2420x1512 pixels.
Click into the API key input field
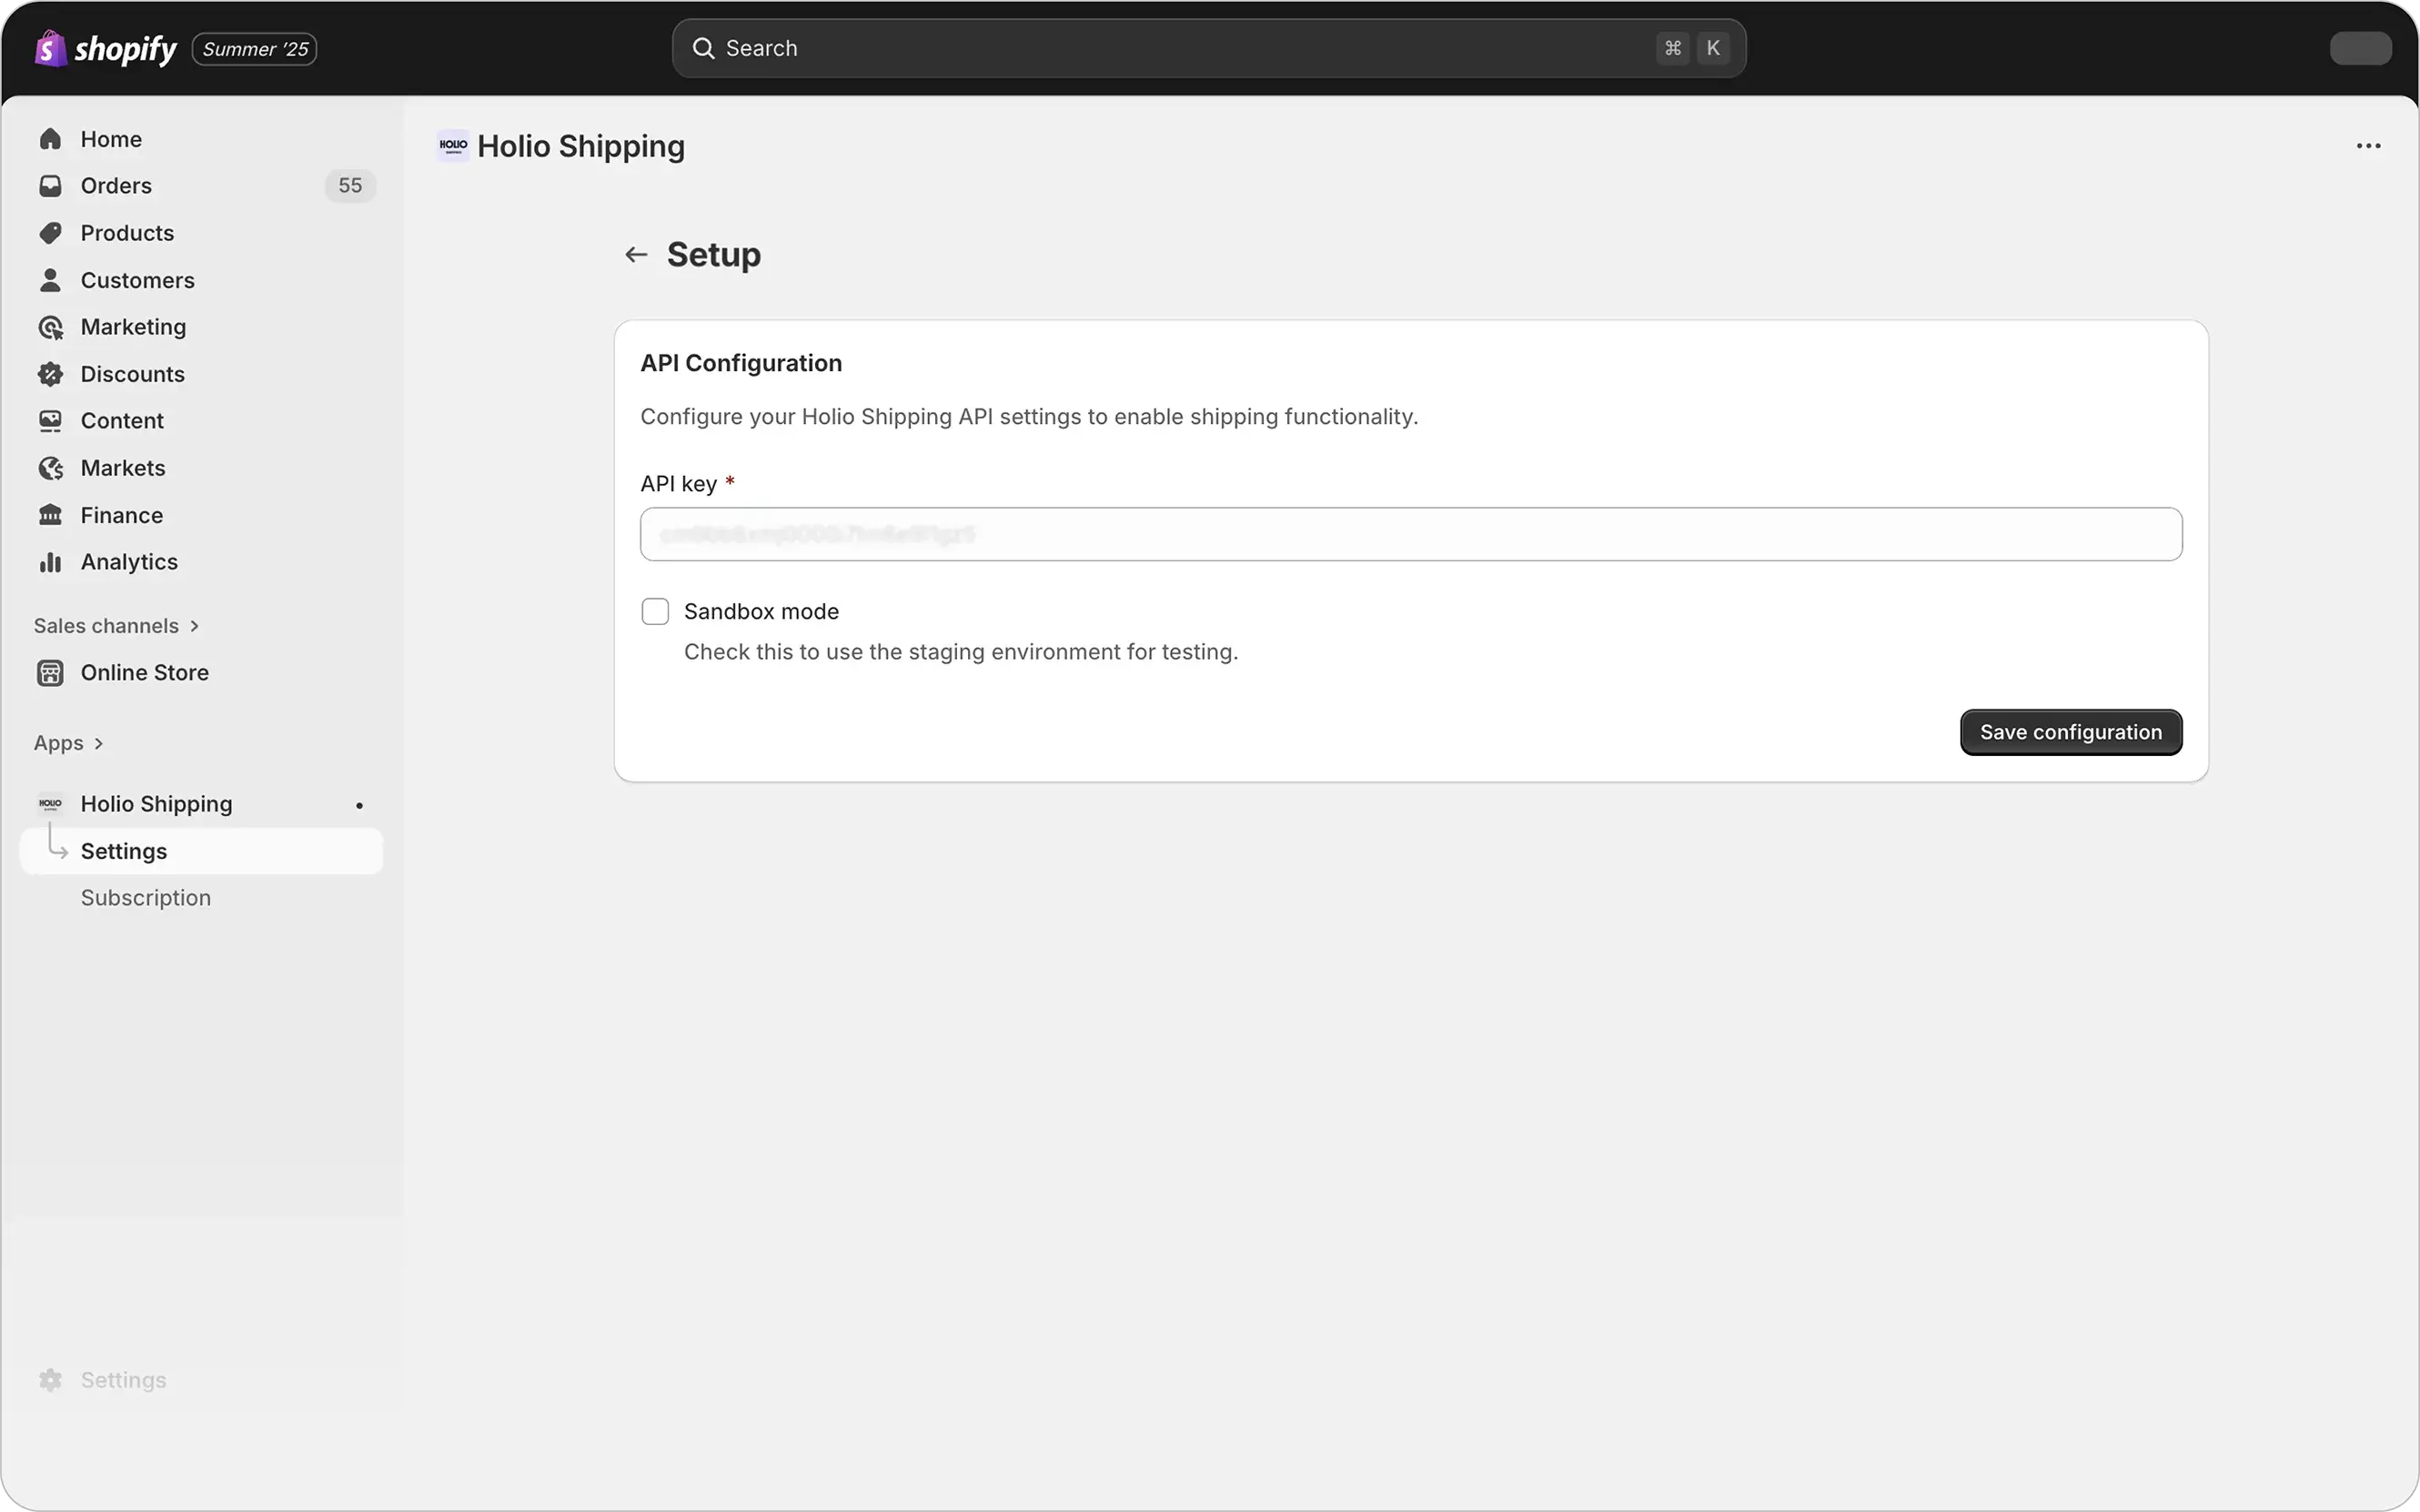(1410, 534)
